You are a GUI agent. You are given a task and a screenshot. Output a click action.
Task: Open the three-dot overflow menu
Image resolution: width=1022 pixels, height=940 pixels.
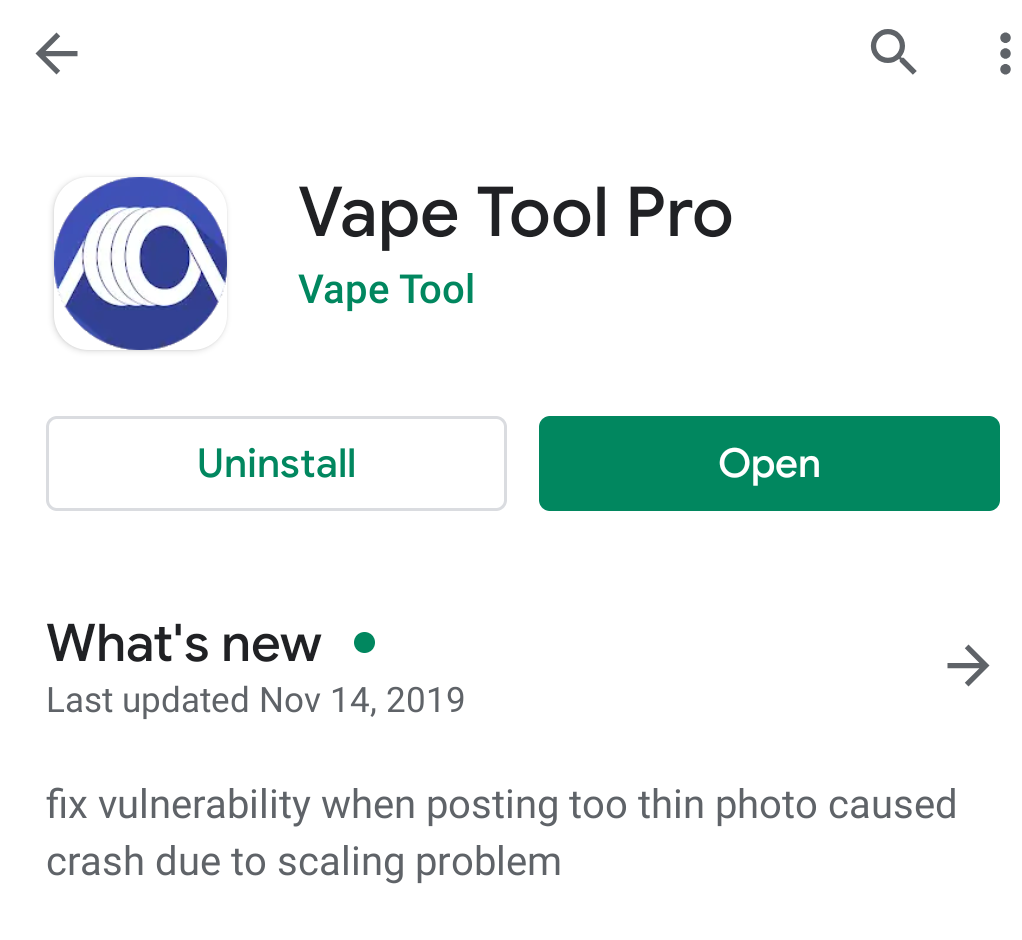pyautogui.click(x=1005, y=53)
